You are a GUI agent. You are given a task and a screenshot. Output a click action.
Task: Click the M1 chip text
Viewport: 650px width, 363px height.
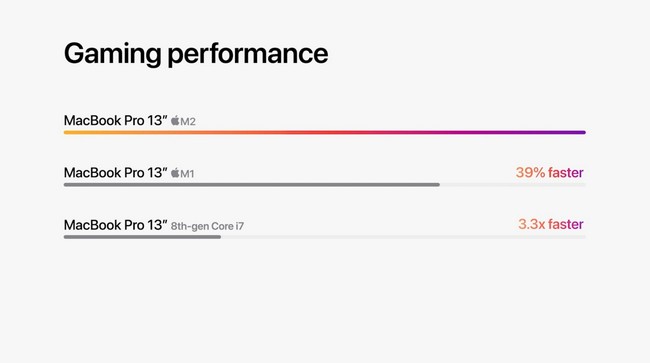click(187, 174)
